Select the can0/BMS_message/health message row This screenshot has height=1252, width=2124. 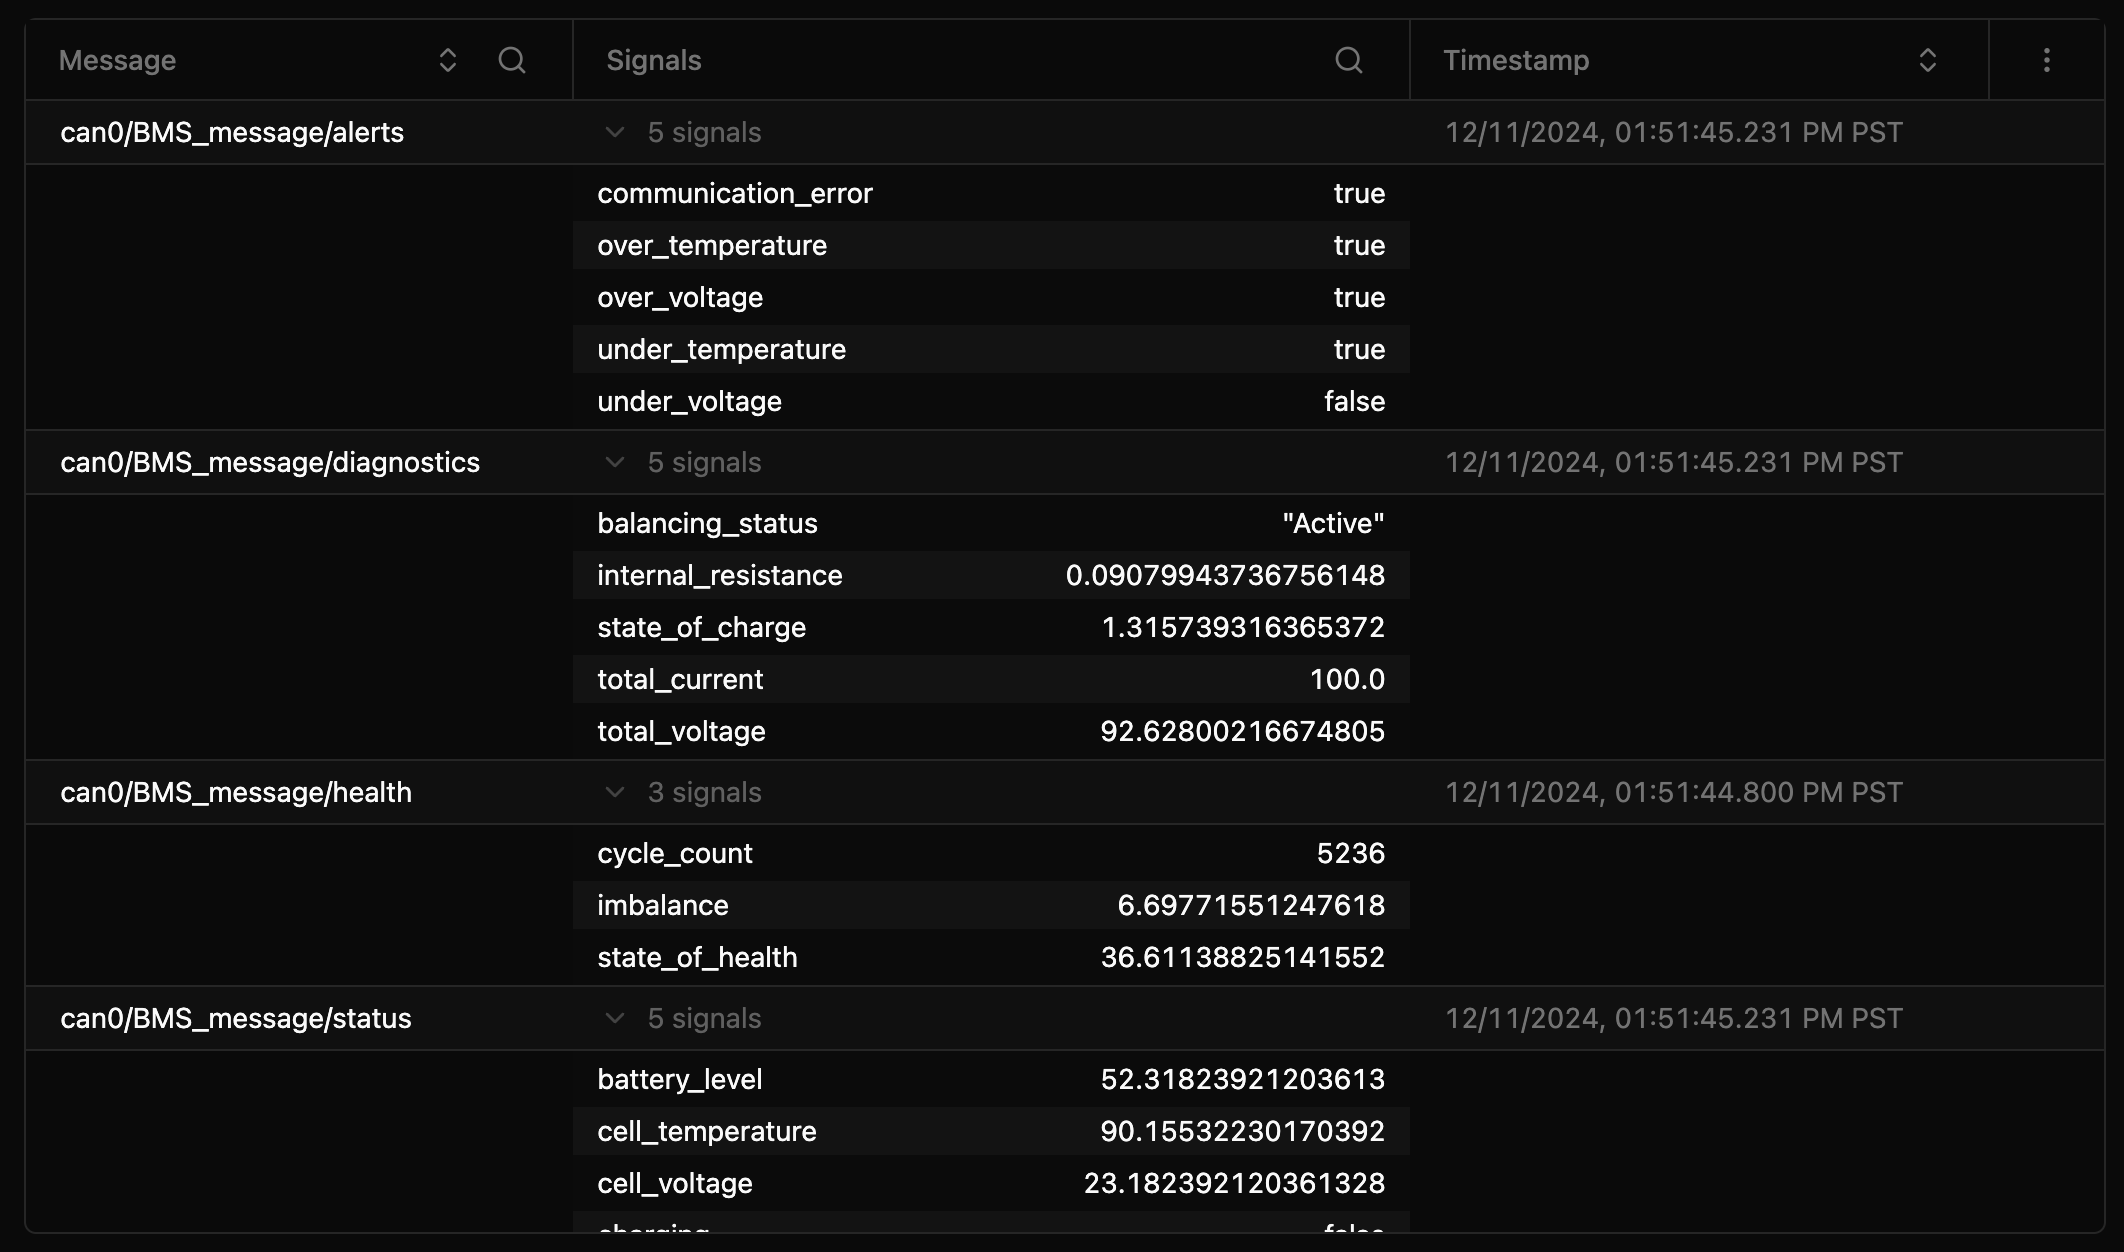(236, 792)
